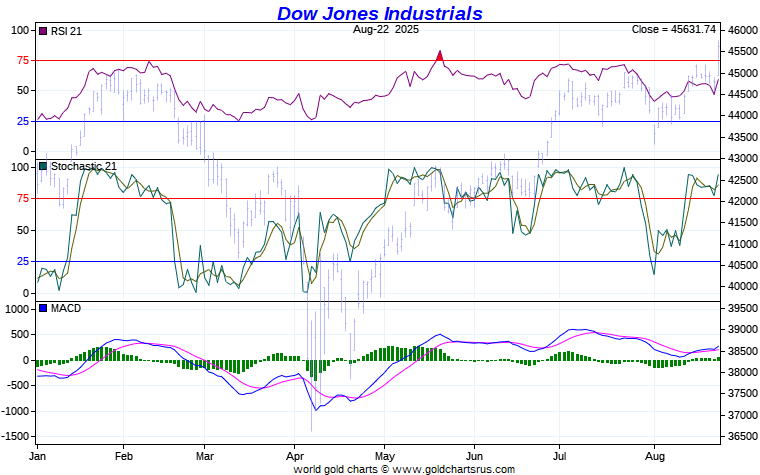Image resolution: width=760 pixels, height=475 pixels.
Task: Click the Apr month label on x-axis
Action: point(295,456)
